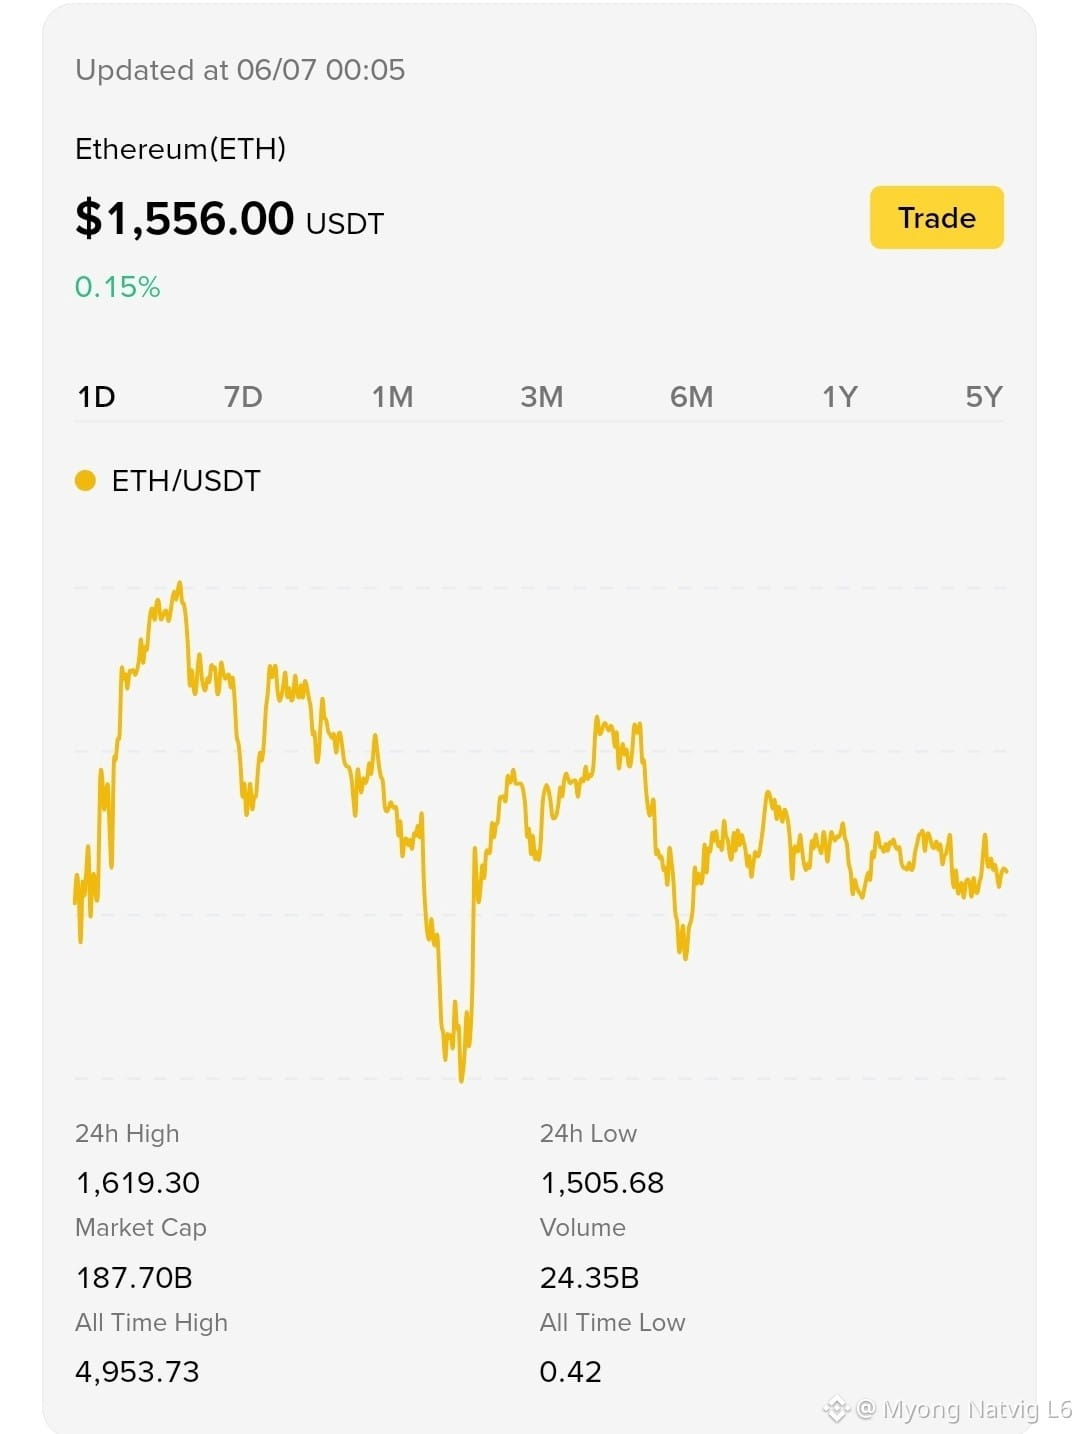Image resolution: width=1080 pixels, height=1434 pixels.
Task: Switch to the 1M chart range
Action: pos(392,397)
